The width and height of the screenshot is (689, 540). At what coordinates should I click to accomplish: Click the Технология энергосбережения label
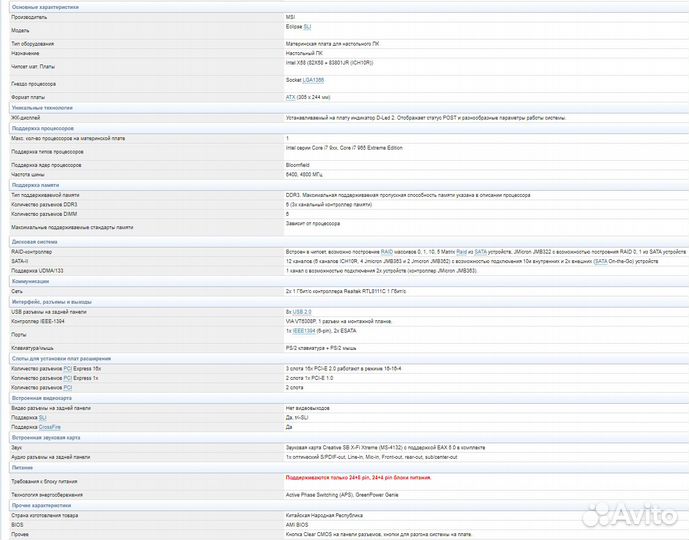(47, 495)
